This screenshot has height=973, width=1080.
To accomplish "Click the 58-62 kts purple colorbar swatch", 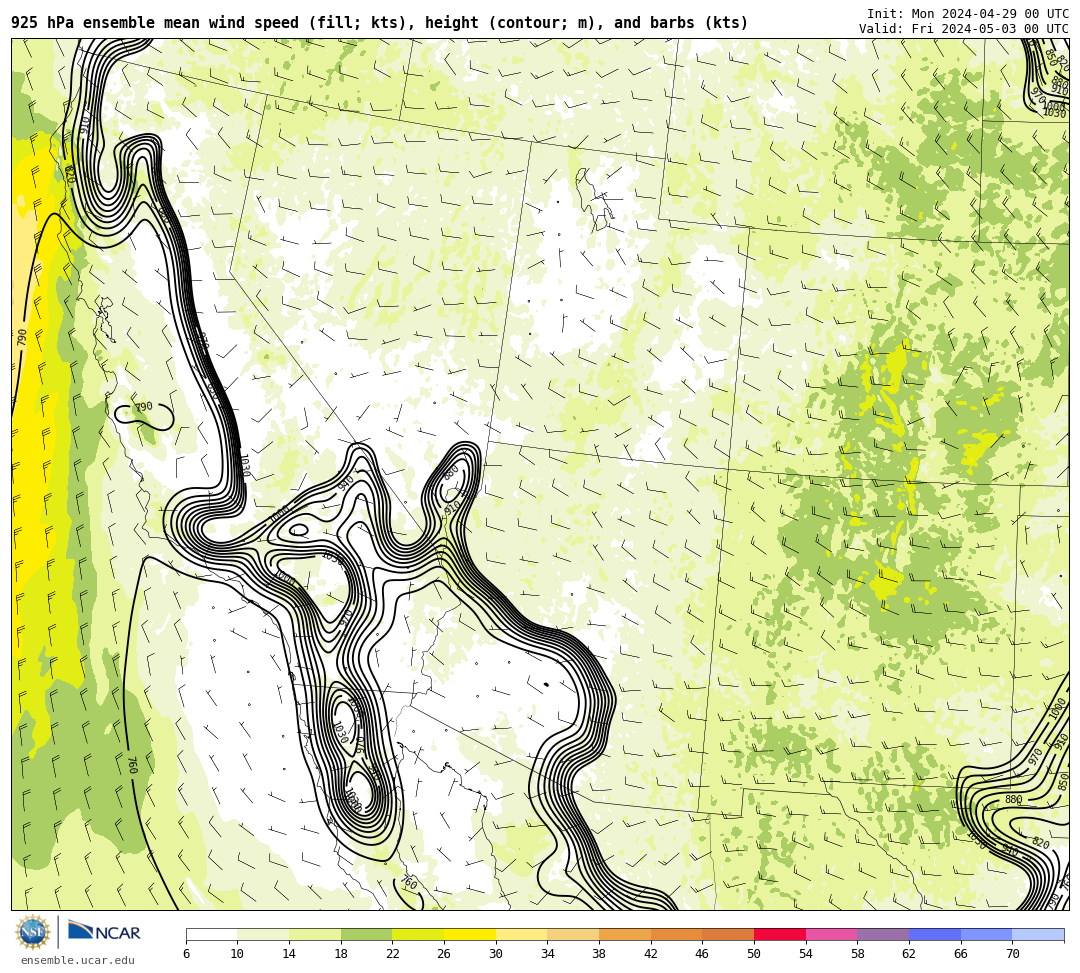I will click(883, 934).
